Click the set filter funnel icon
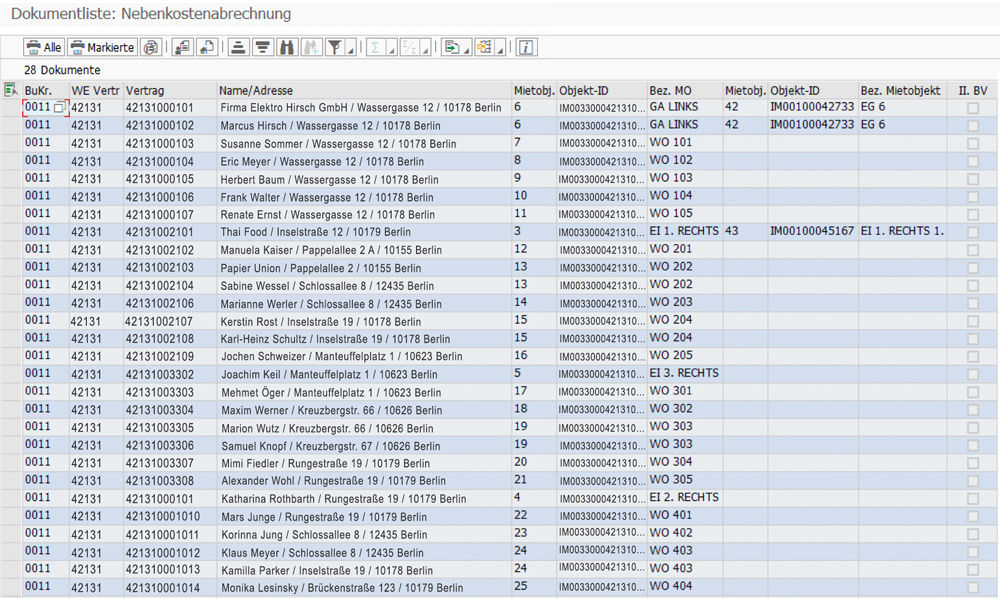The height and width of the screenshot is (598, 1000). [335, 47]
